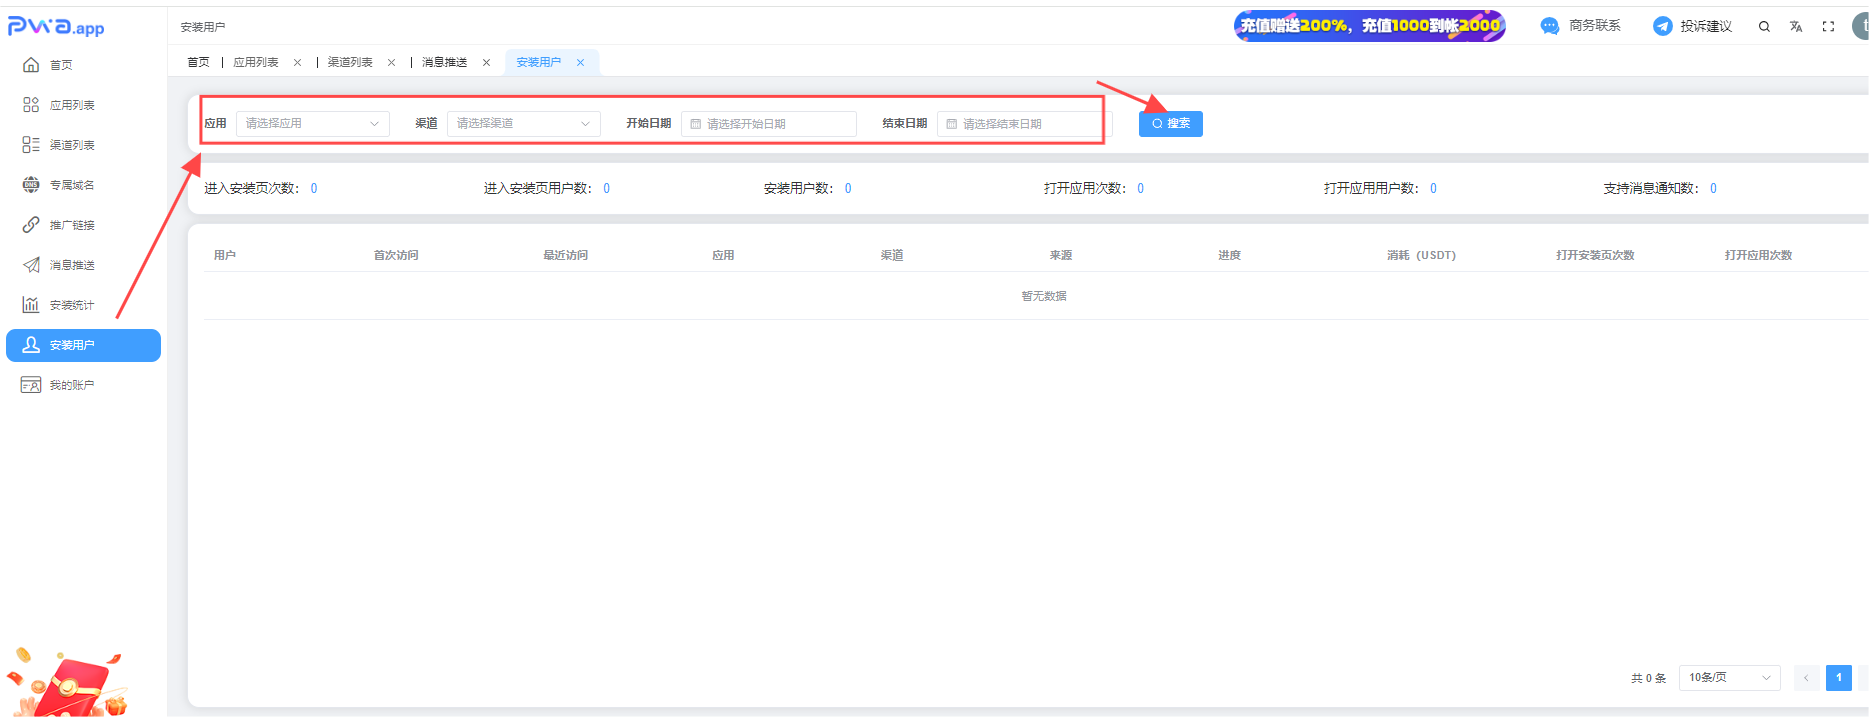Click the home icon in sidebar
This screenshot has width=1869, height=717.
coord(31,65)
